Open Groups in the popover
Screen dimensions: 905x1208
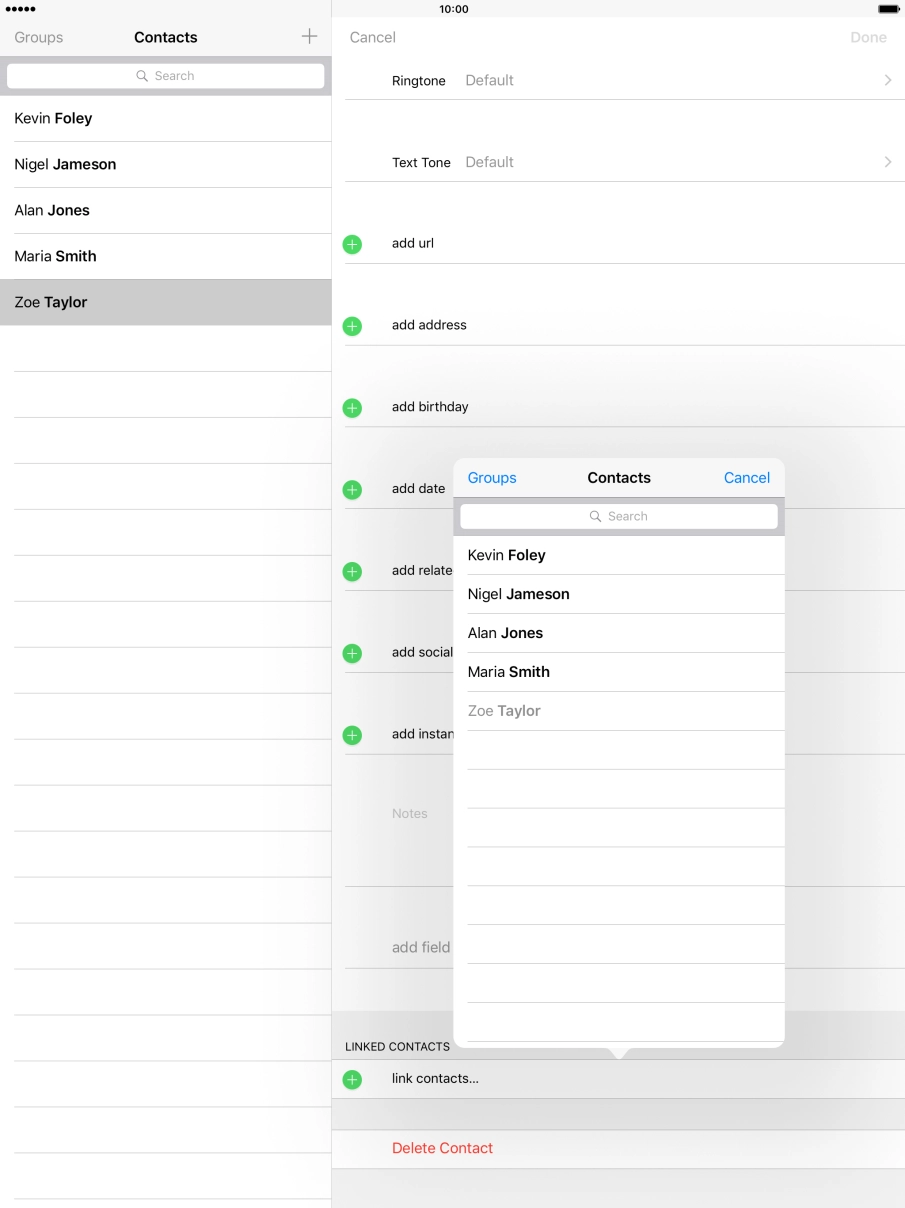[x=492, y=478]
